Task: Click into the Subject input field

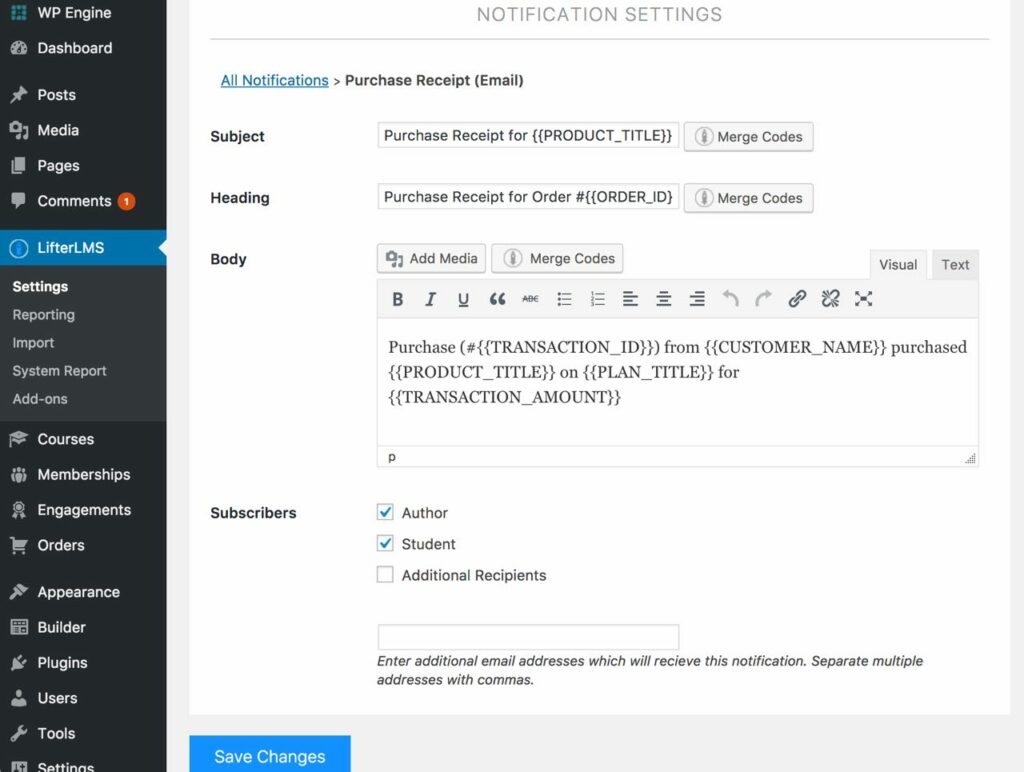Action: click(x=528, y=135)
